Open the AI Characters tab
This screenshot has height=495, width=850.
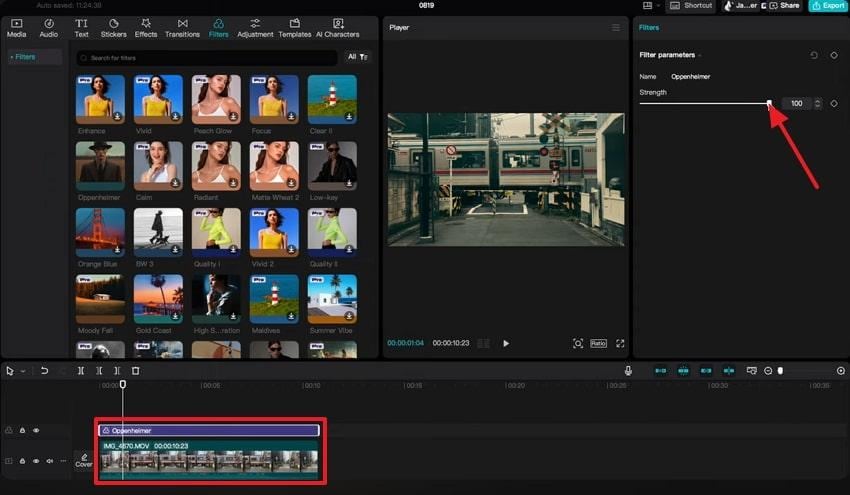(x=338, y=28)
